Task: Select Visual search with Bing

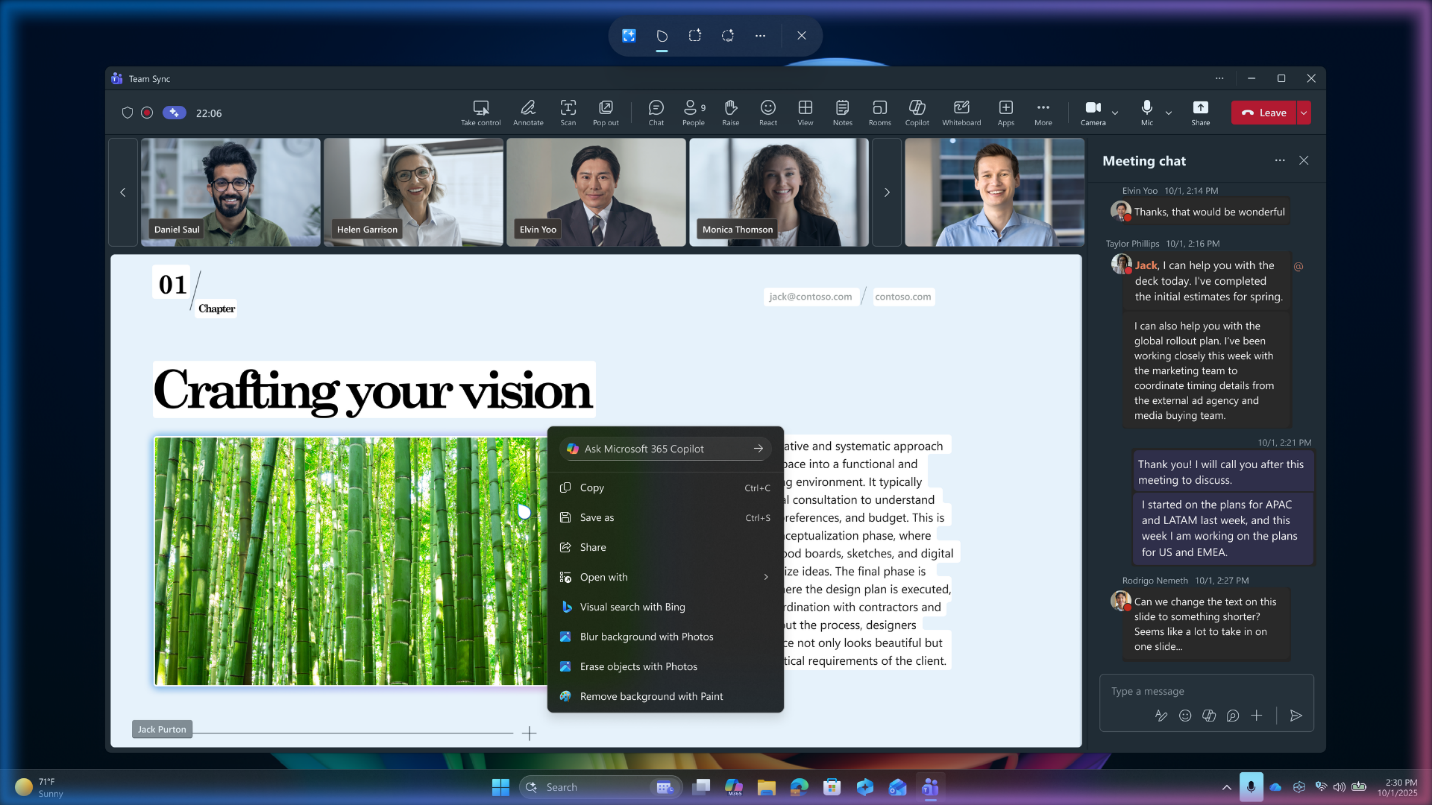Action: (666, 607)
